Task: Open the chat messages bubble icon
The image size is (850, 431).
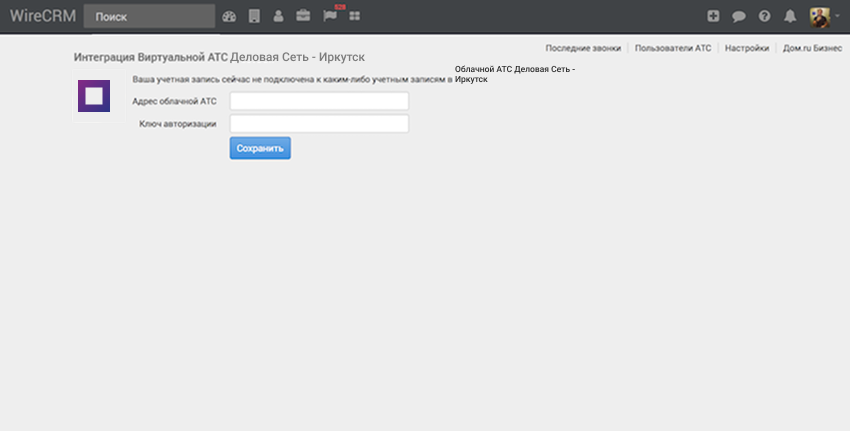Action: 739,16
